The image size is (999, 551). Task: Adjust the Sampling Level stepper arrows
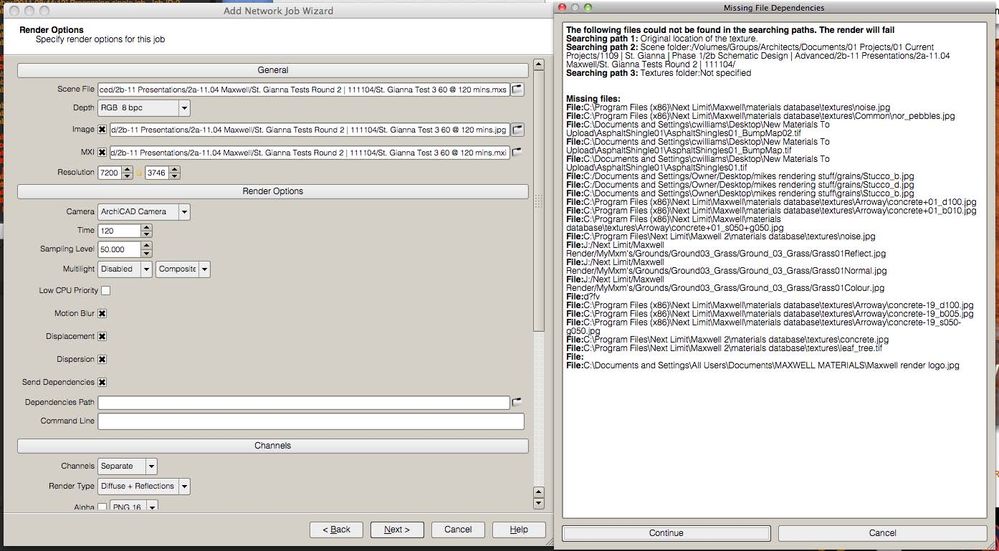coord(147,250)
